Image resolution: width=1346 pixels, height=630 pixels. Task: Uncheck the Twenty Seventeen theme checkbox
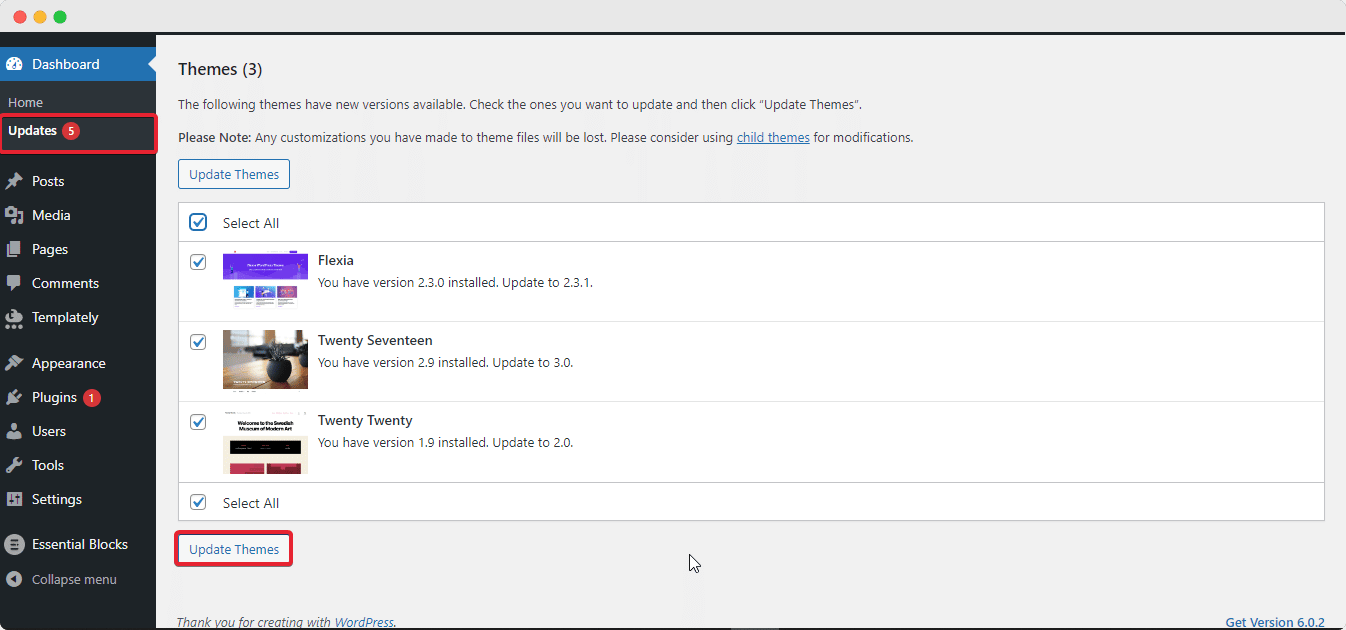click(x=198, y=342)
